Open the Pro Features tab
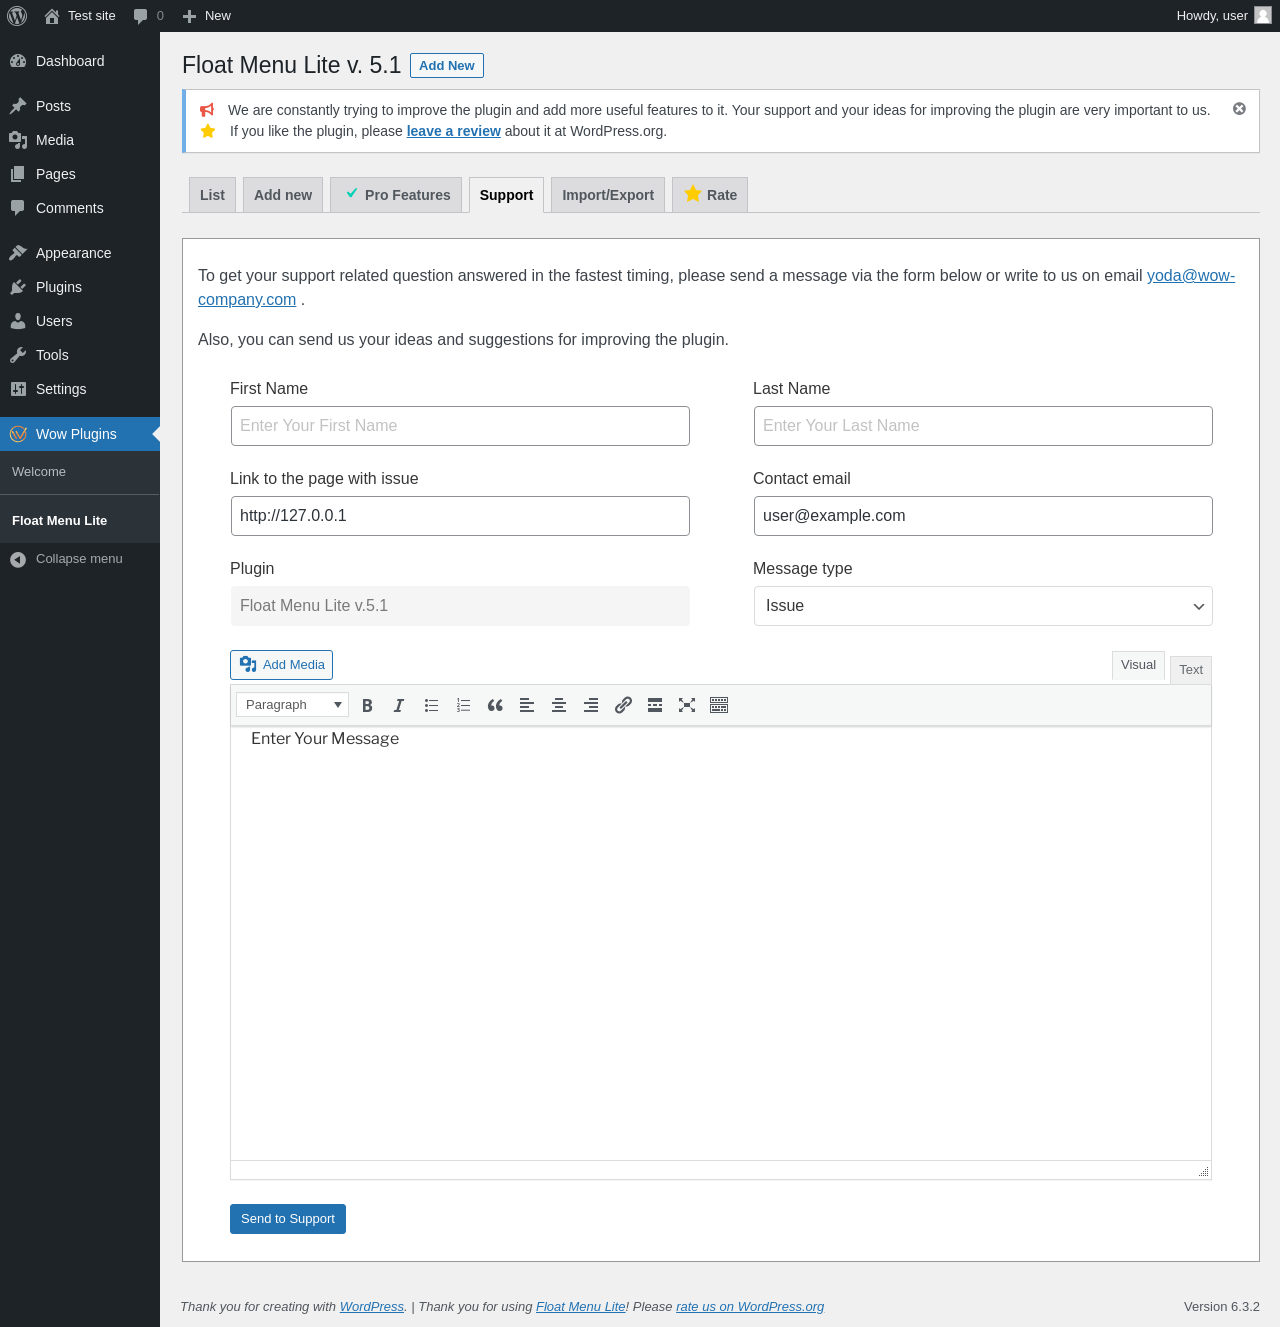Screen dimensions: 1280x1327 pos(396,195)
